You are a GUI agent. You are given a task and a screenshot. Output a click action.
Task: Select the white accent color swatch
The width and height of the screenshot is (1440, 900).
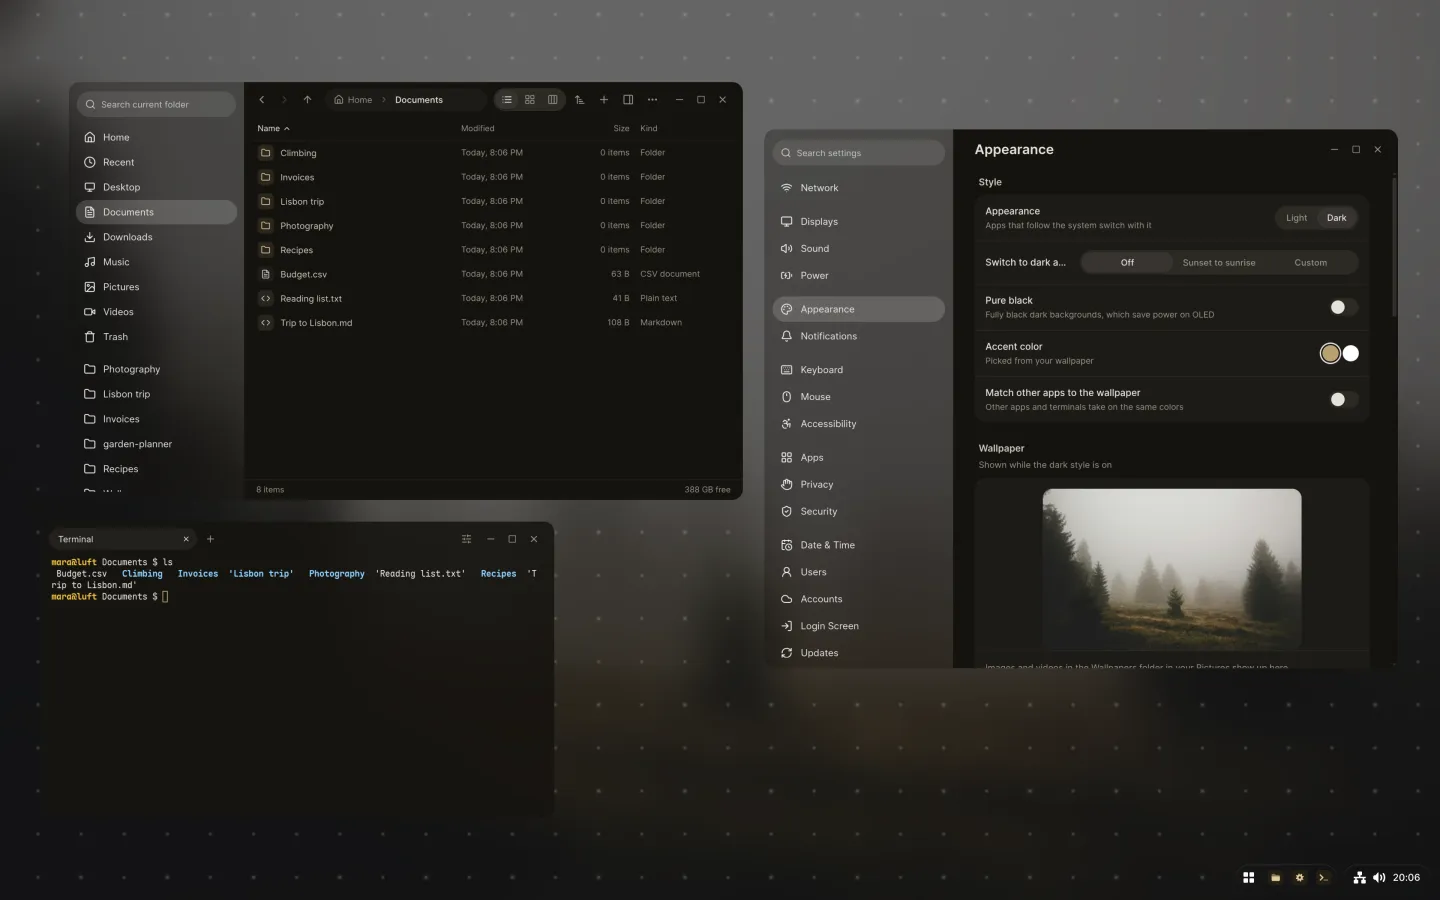click(x=1351, y=353)
